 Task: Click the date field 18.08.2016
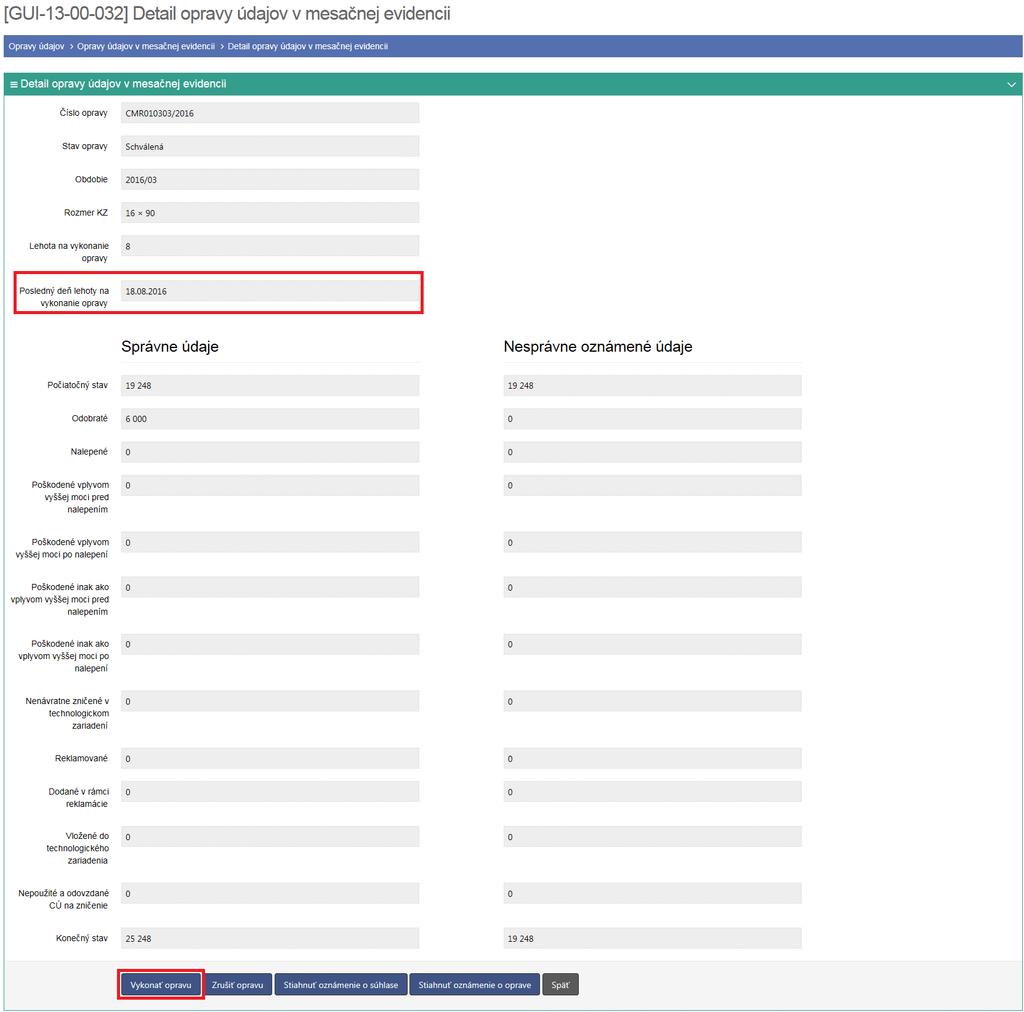[270, 291]
